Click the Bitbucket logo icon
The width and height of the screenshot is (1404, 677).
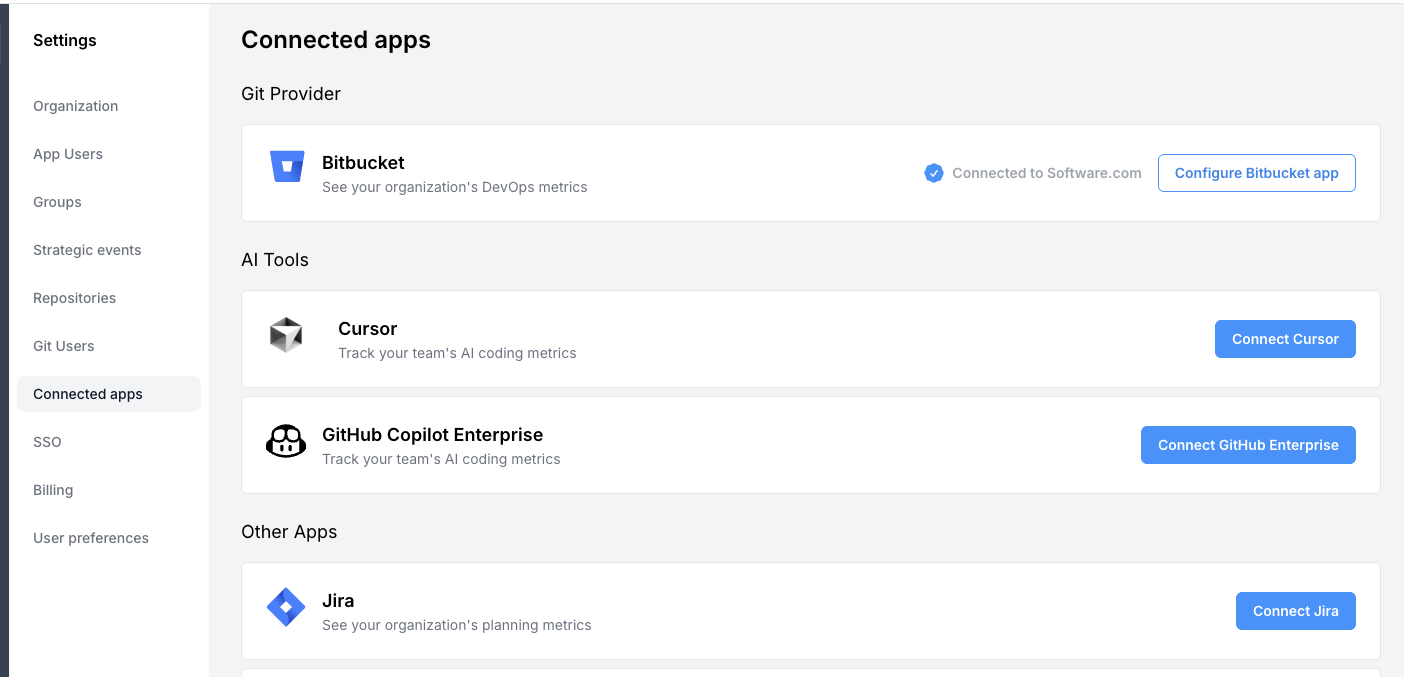(x=287, y=167)
